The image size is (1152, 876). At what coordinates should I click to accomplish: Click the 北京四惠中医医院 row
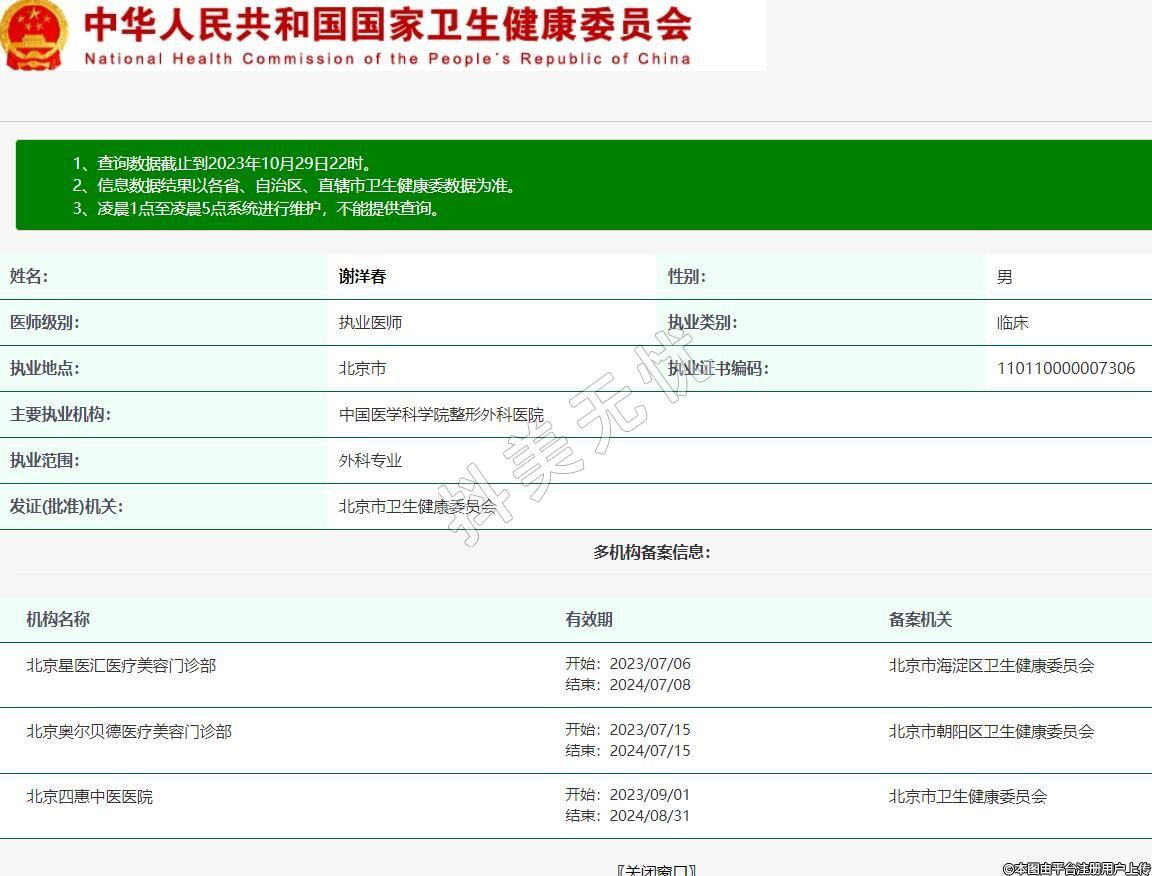(90, 797)
